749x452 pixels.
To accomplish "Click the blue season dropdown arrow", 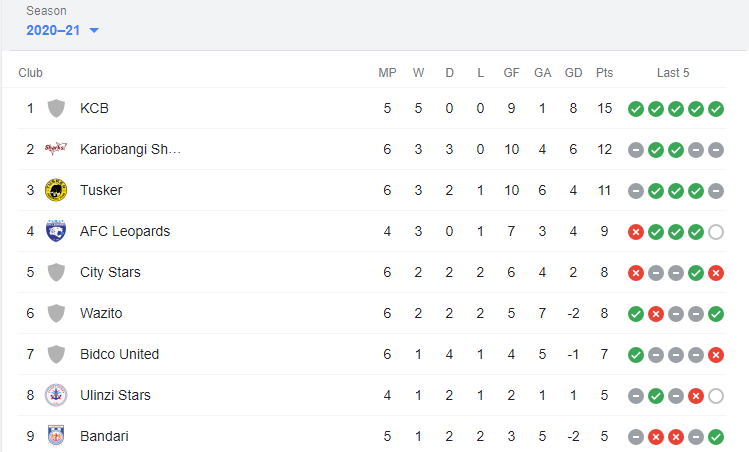I will pyautogui.click(x=94, y=31).
